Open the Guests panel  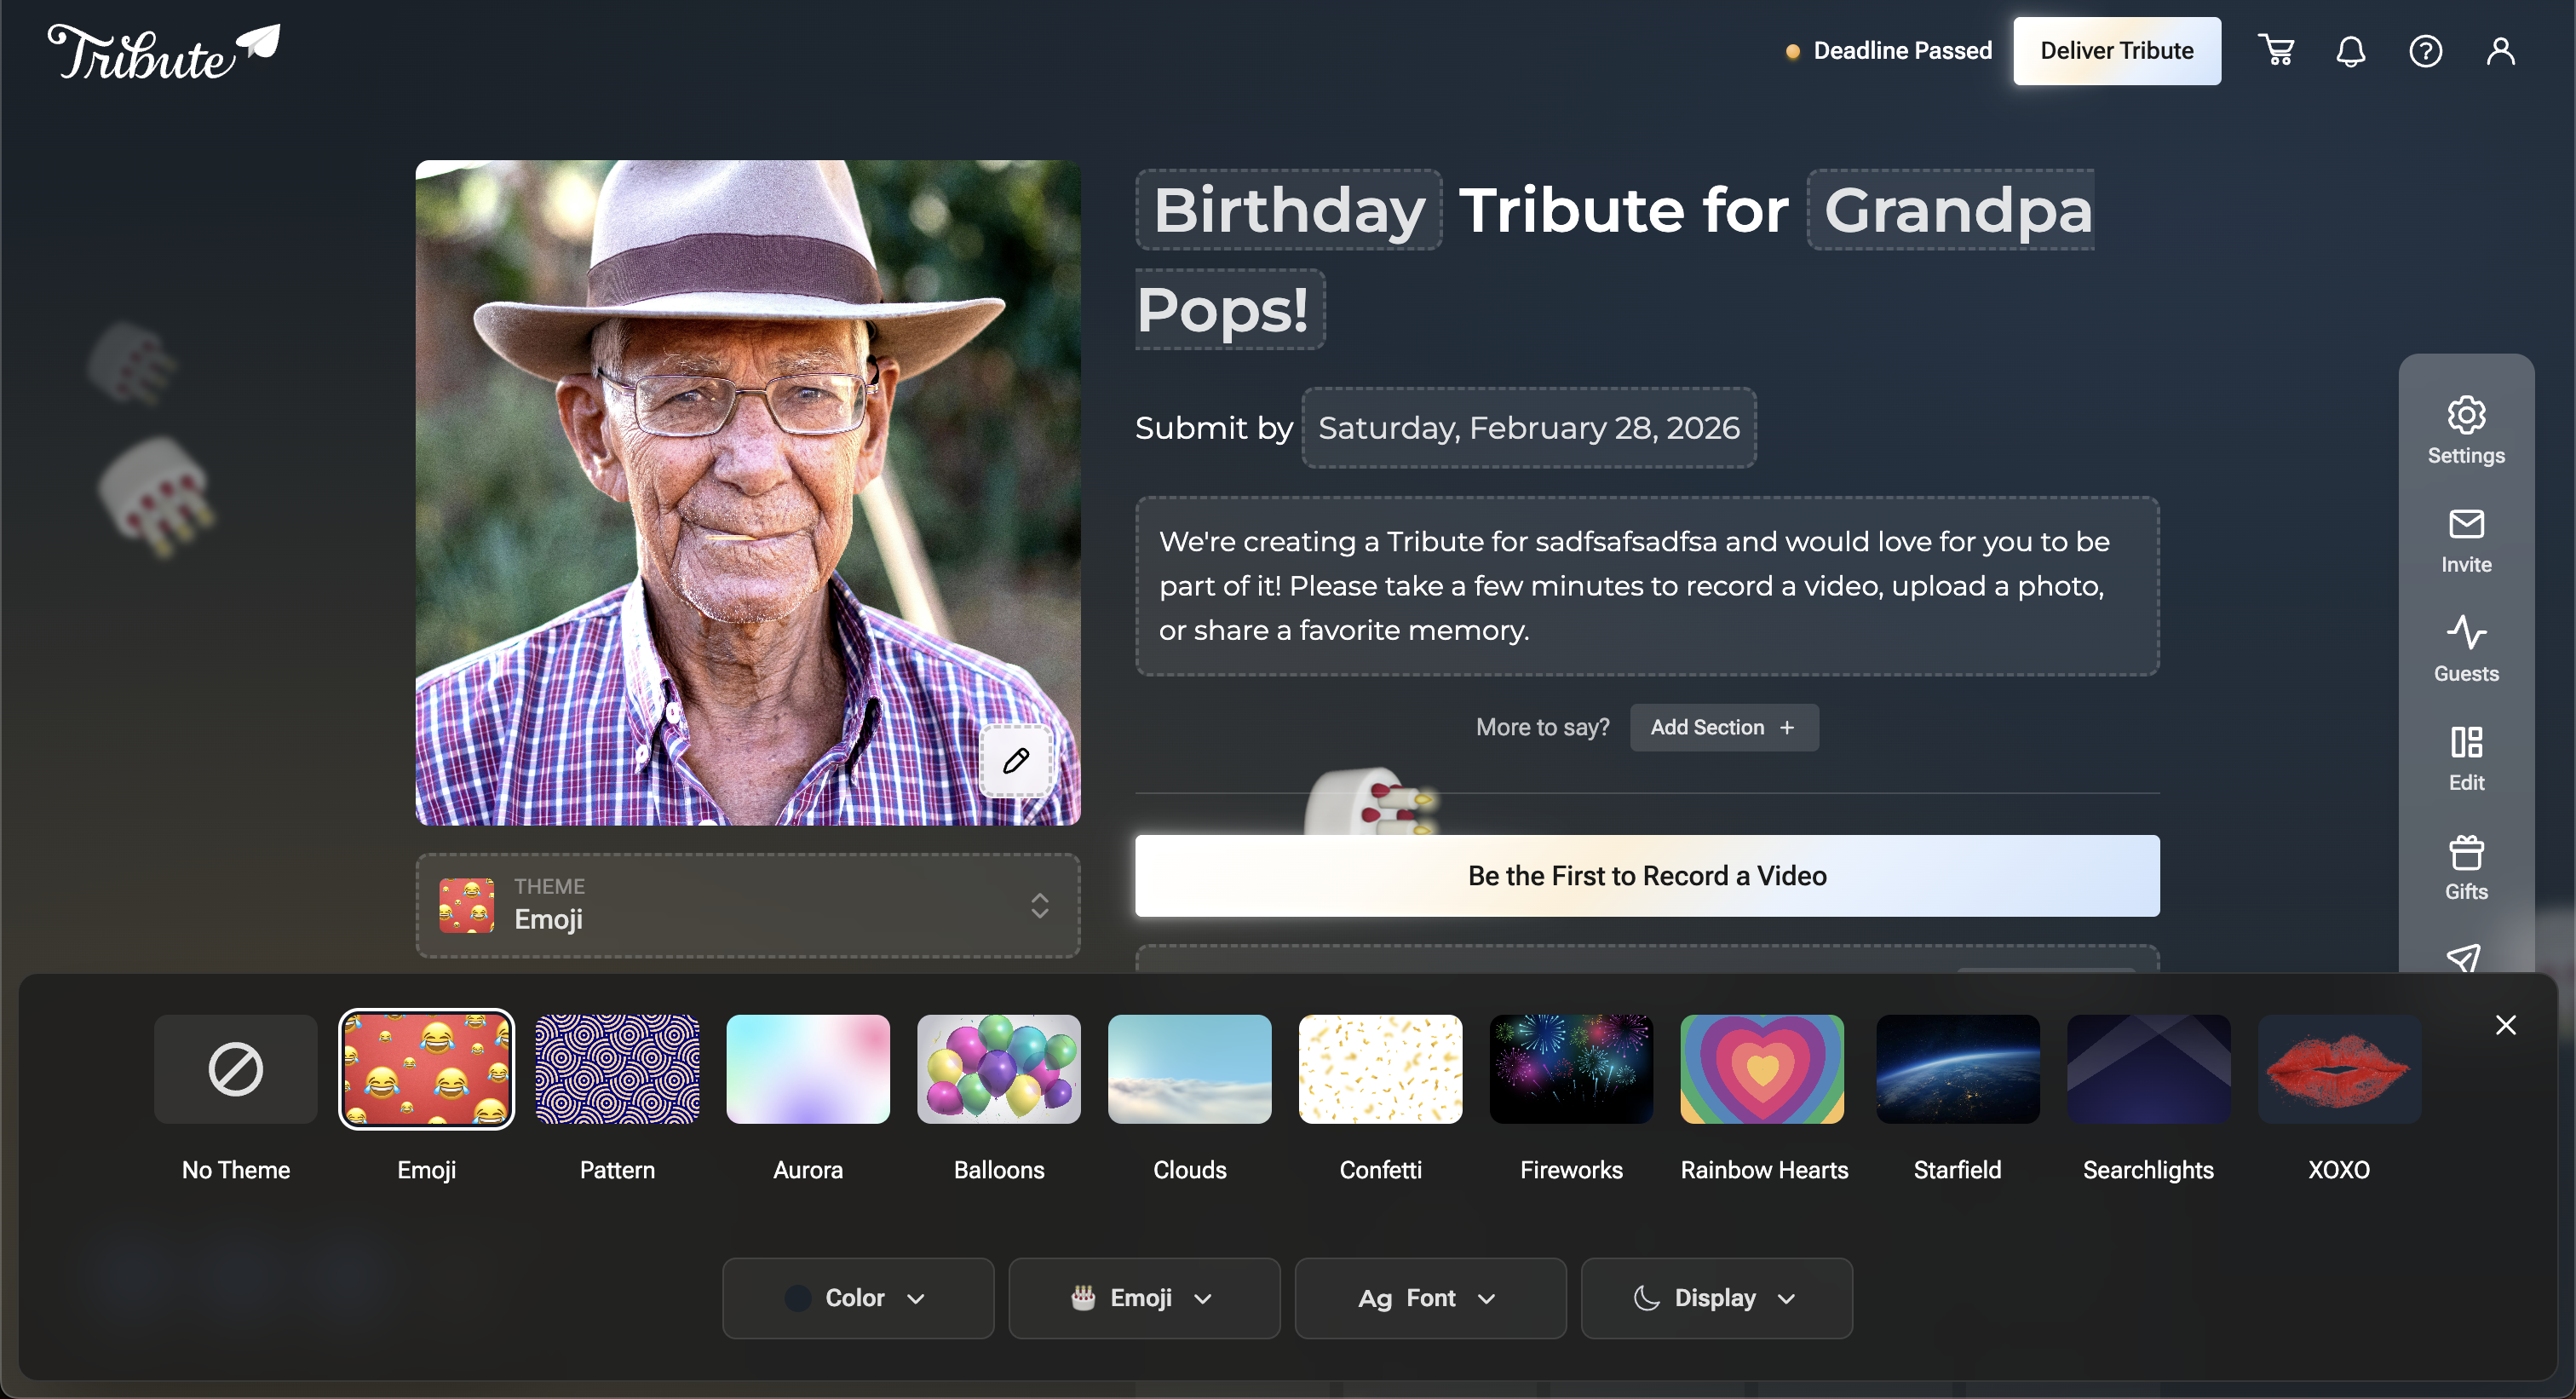(2466, 648)
